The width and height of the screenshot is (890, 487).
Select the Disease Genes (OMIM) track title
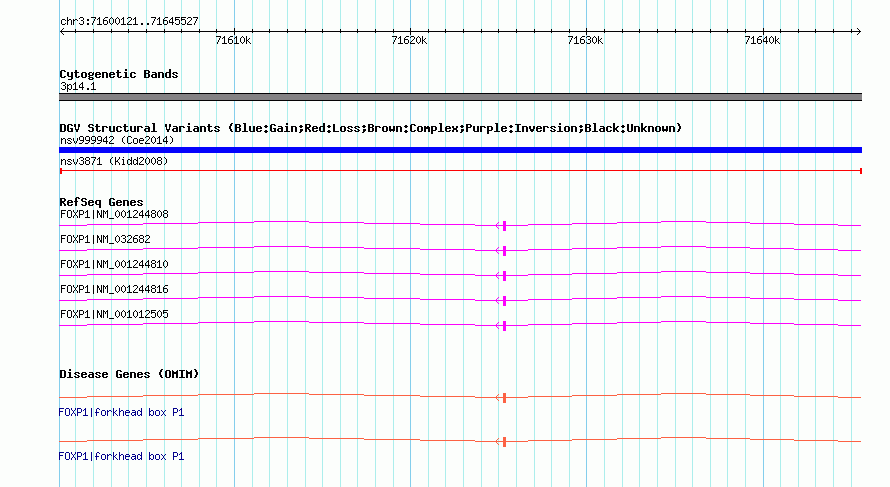(x=129, y=374)
